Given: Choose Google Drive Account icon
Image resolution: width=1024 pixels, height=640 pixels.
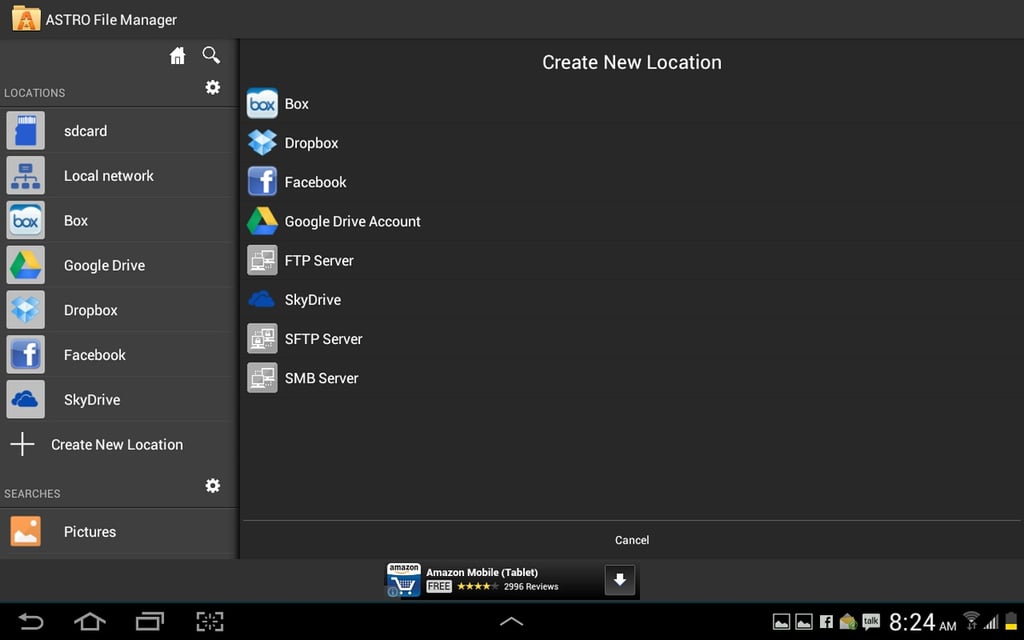Looking at the screenshot, I should tap(262, 221).
